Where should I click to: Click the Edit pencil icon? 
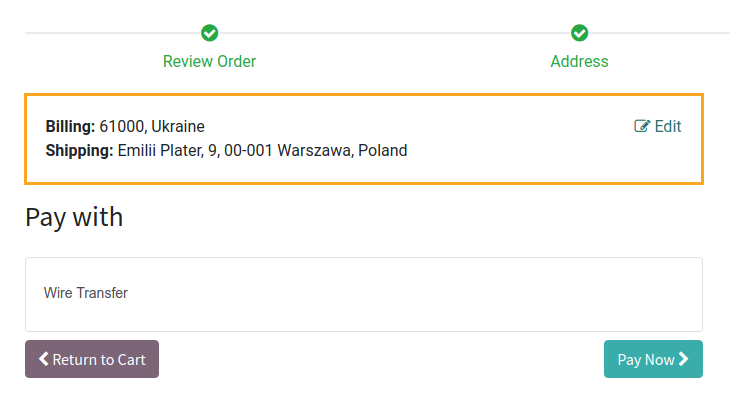(x=642, y=126)
